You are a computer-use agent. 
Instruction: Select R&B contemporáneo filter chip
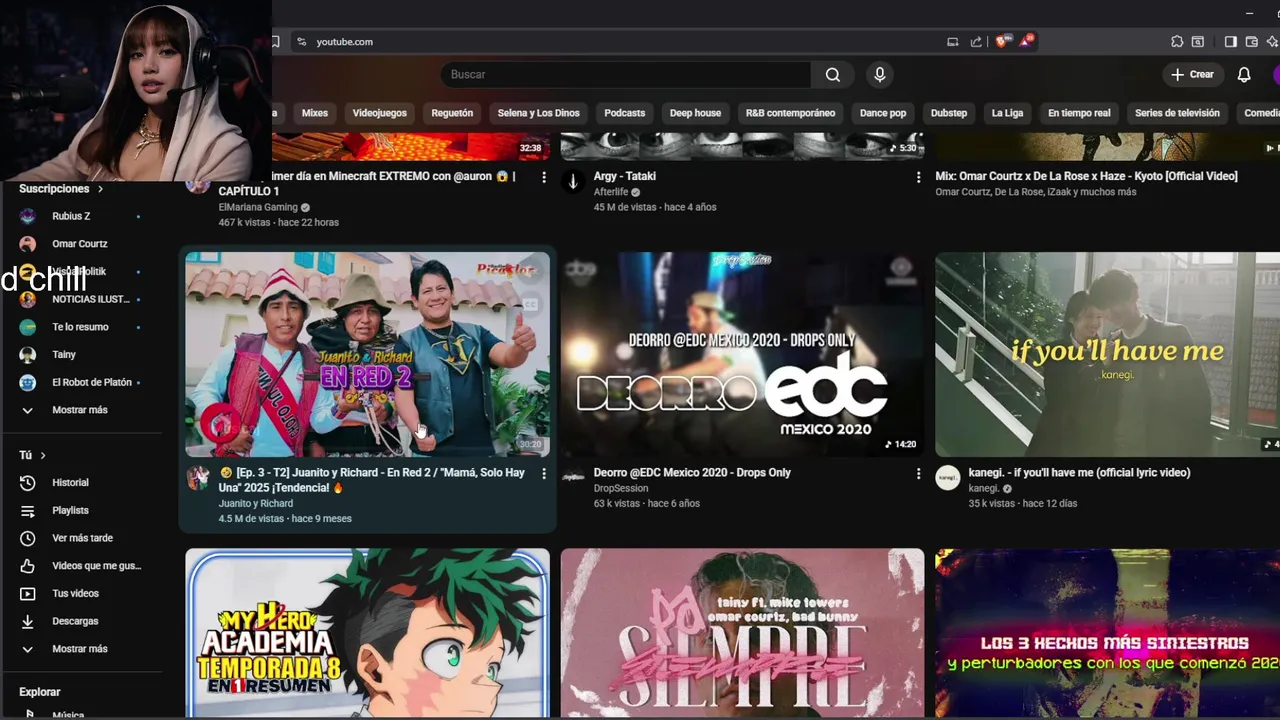[x=790, y=113]
